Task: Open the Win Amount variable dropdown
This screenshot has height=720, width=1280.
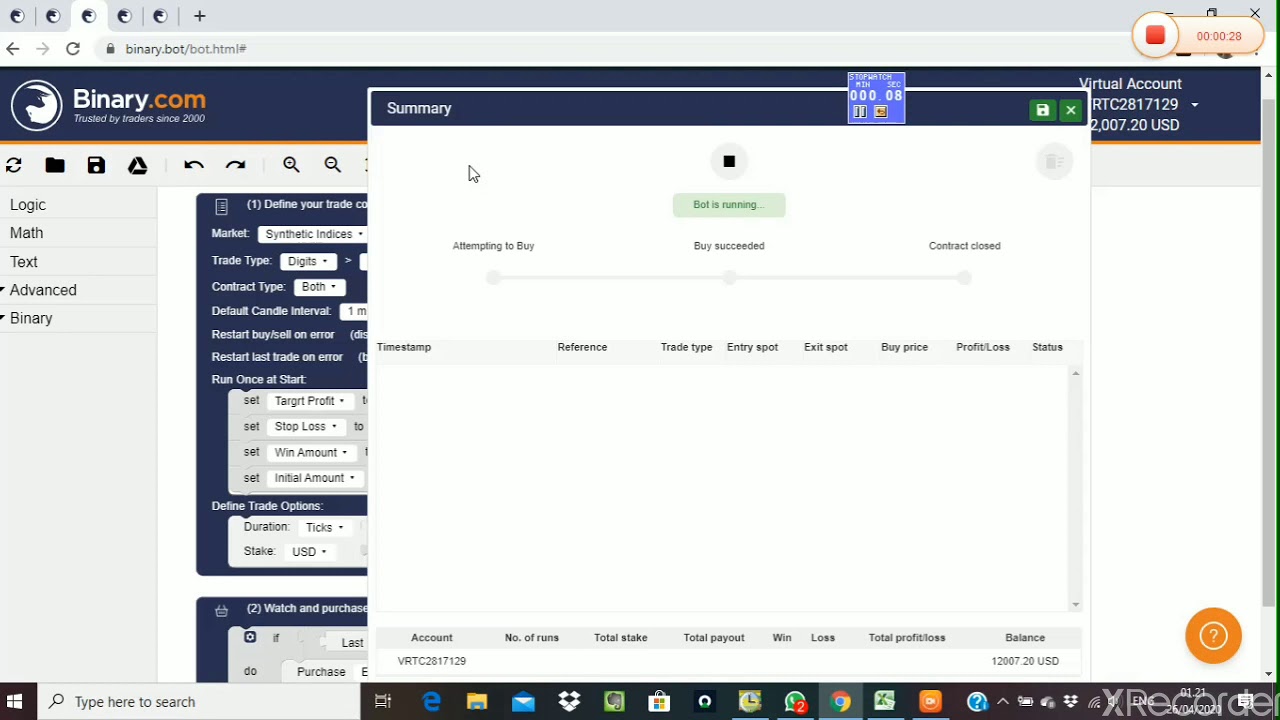Action: tap(311, 453)
